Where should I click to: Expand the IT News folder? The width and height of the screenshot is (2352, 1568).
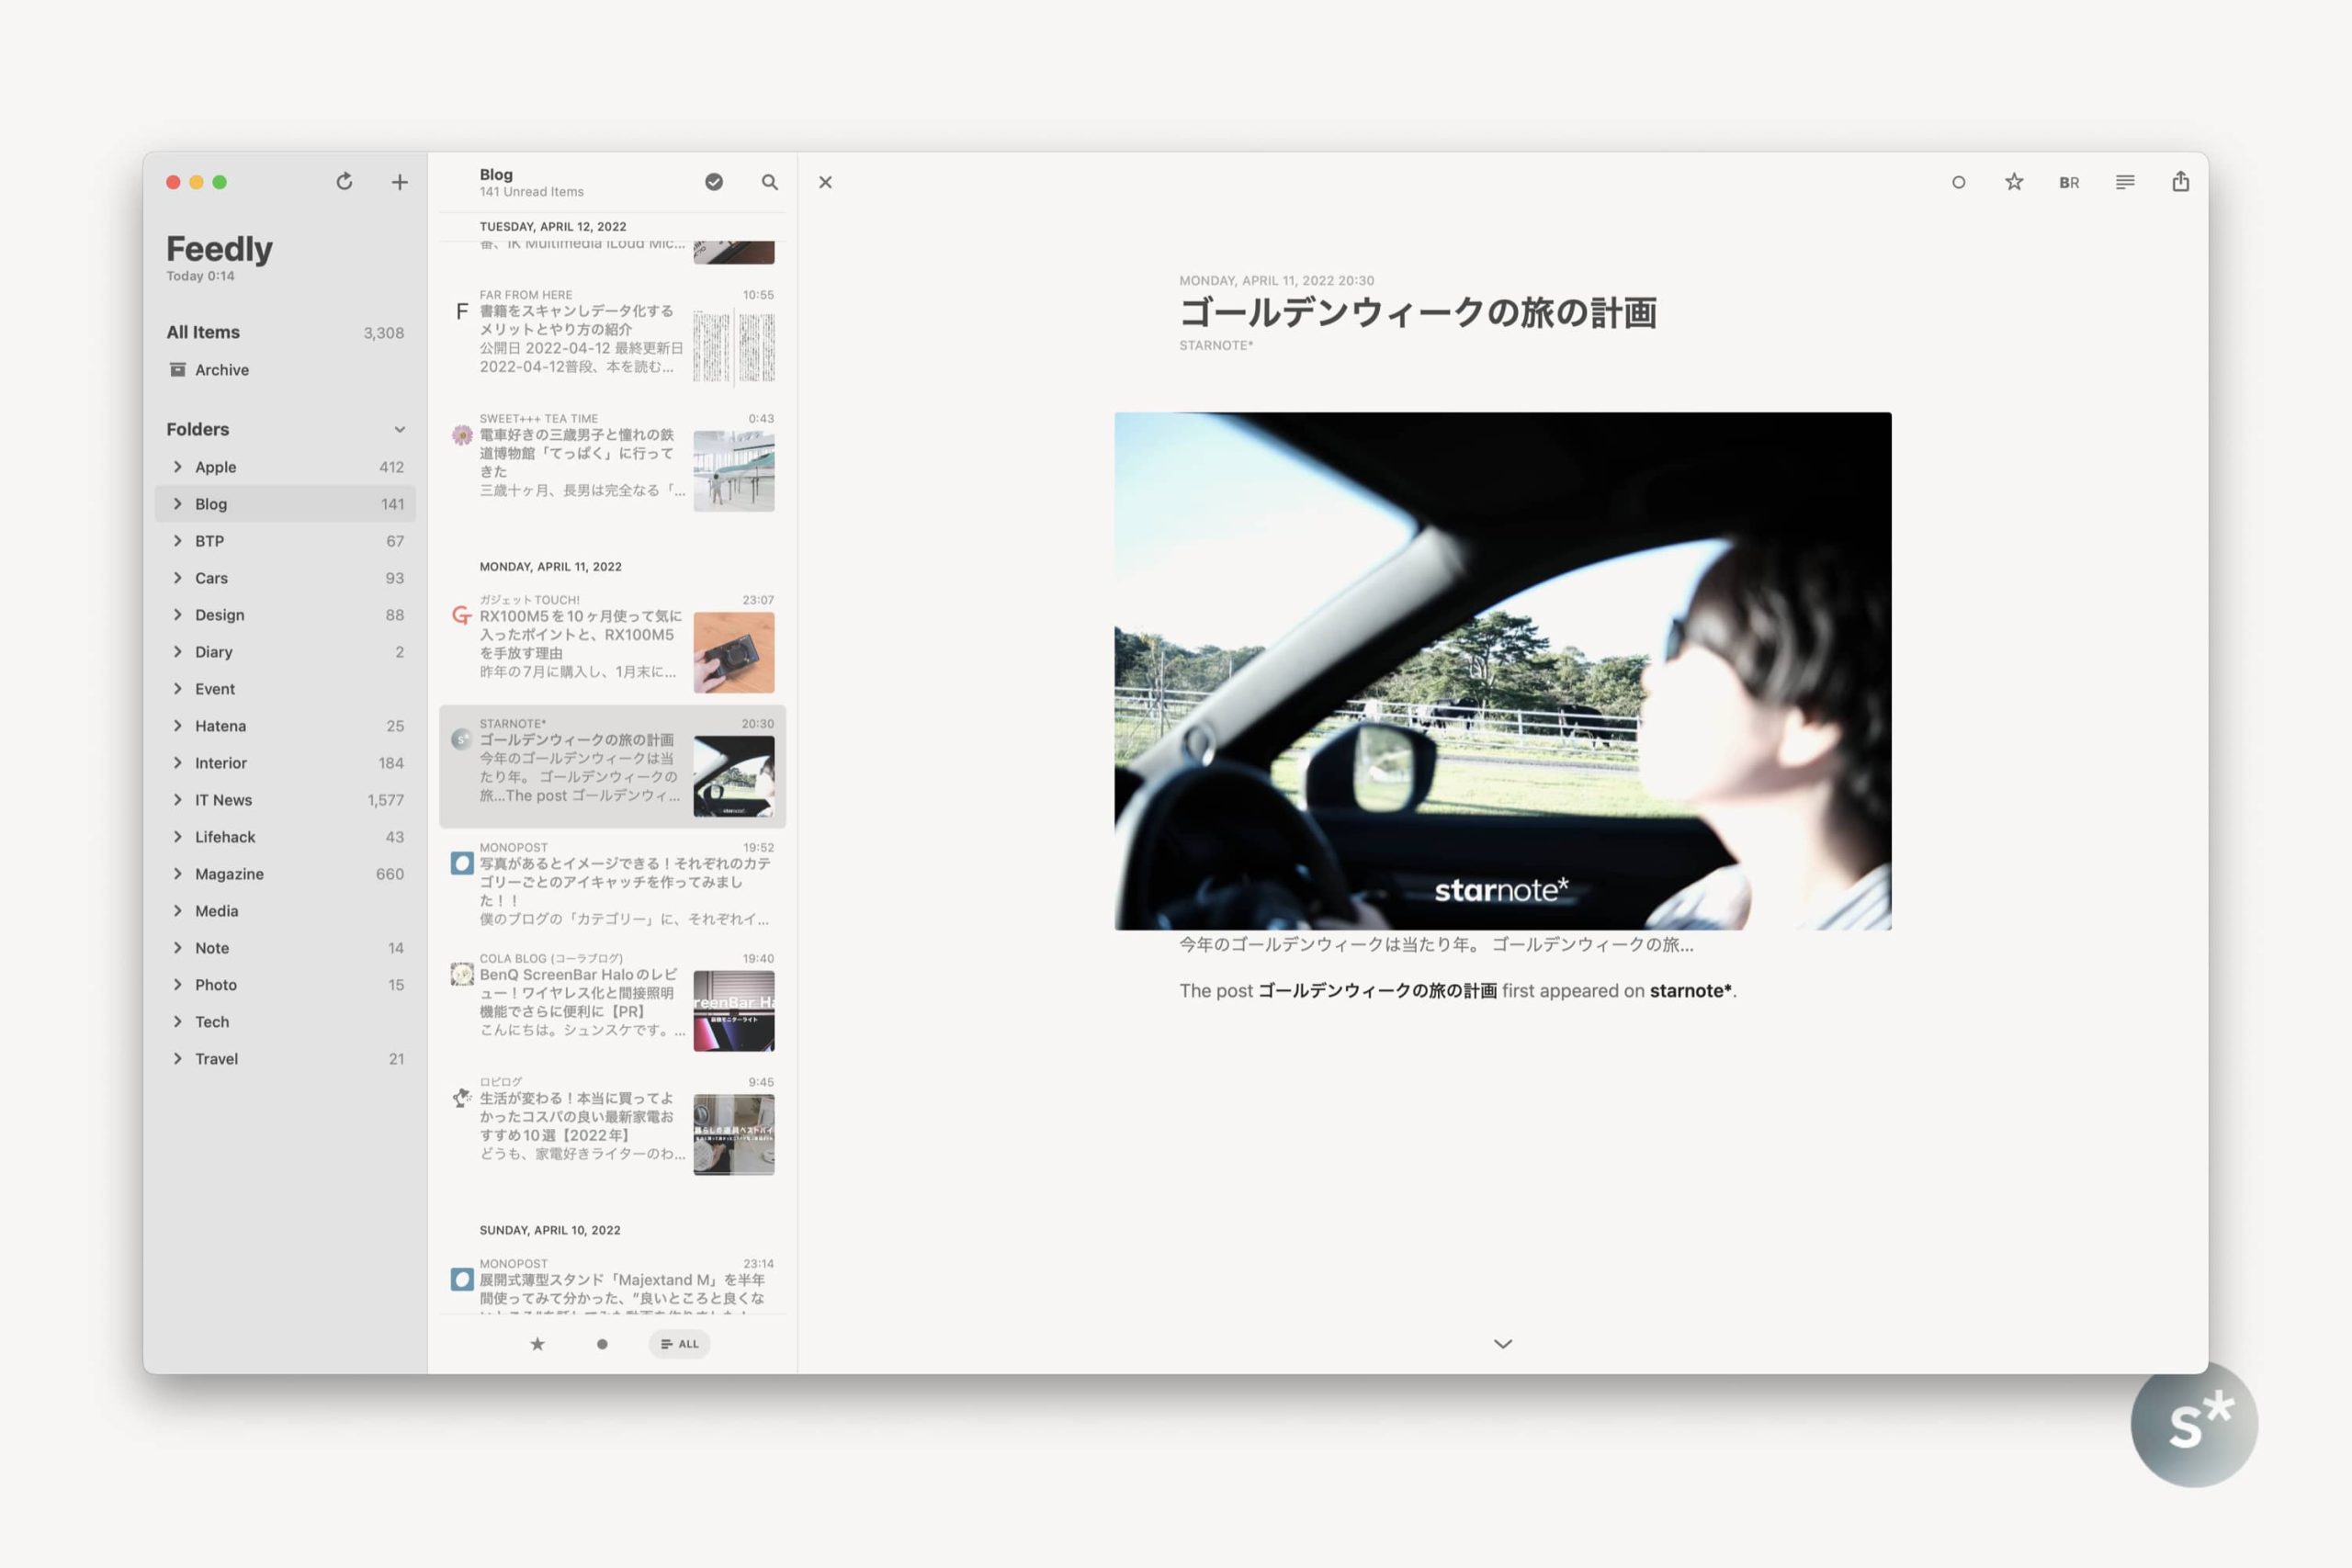pyautogui.click(x=177, y=800)
